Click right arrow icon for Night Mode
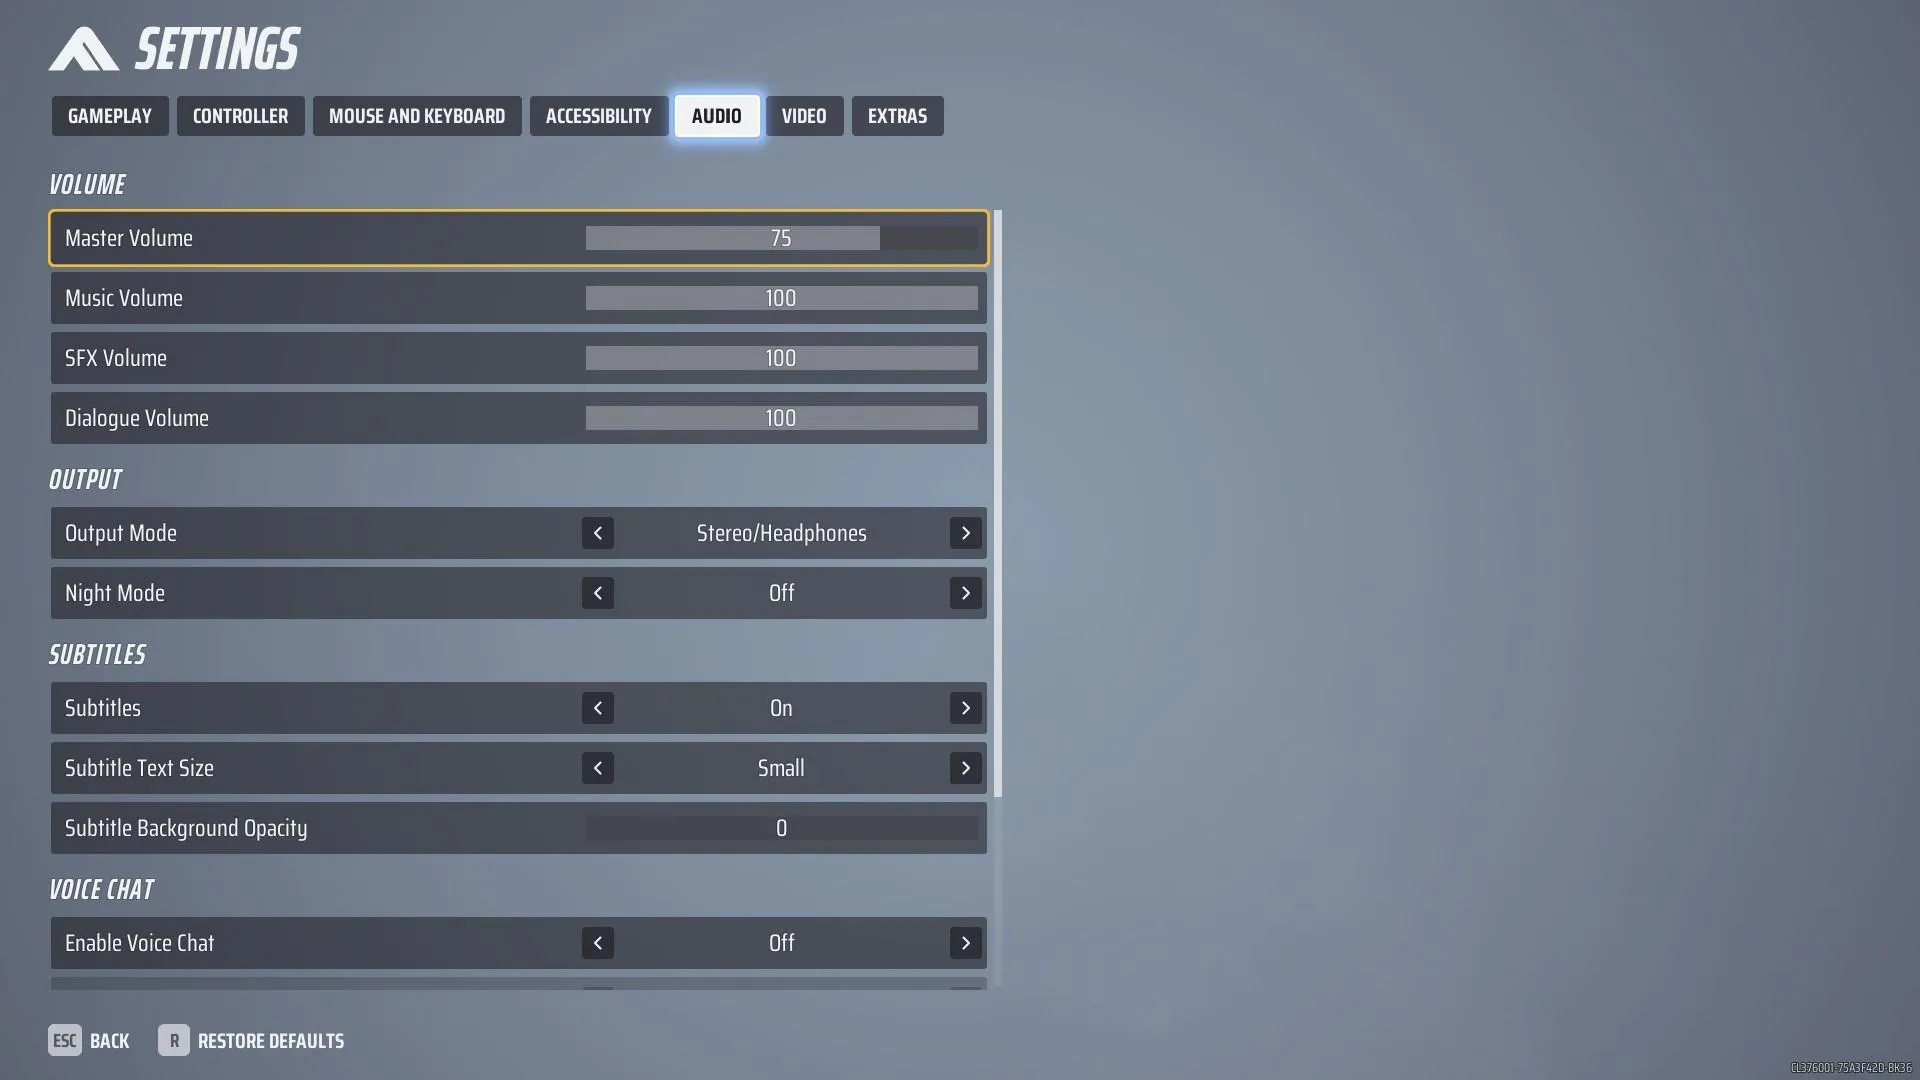The height and width of the screenshot is (1080, 1920). pos(965,592)
